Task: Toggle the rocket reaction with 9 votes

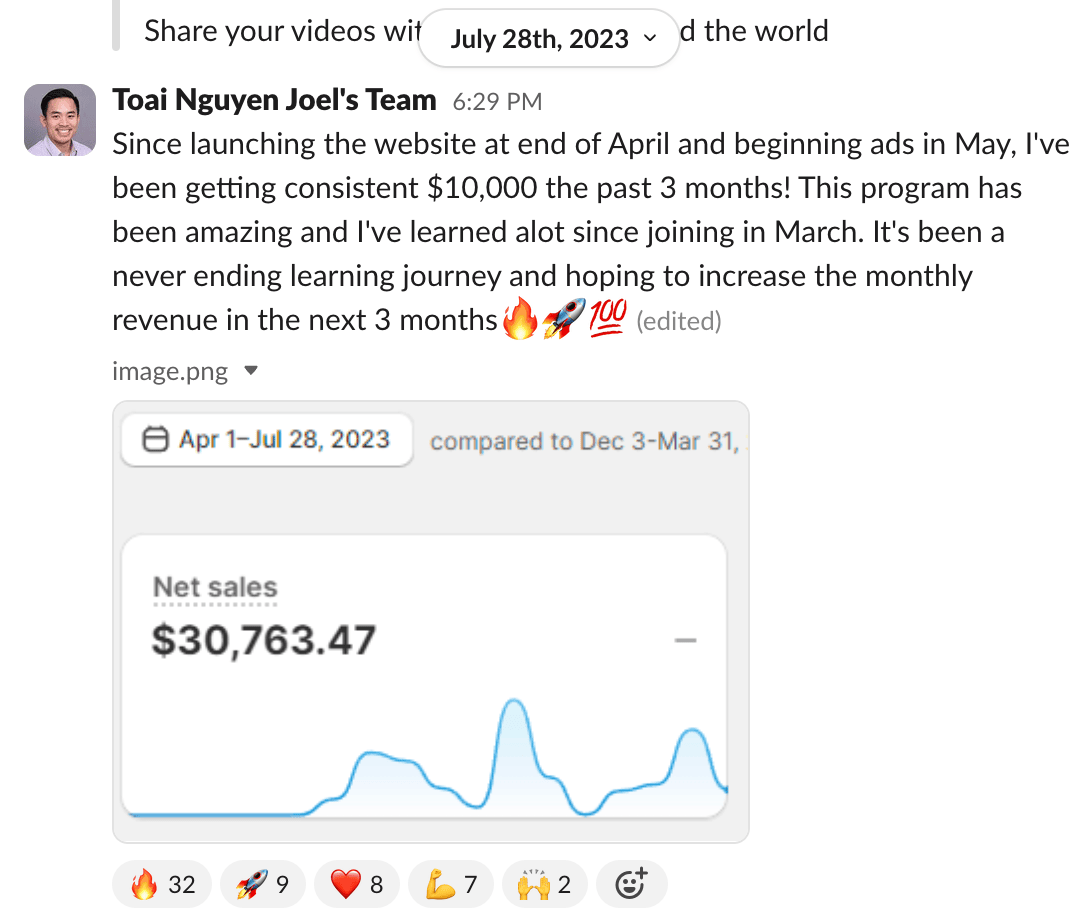Action: click(261, 884)
